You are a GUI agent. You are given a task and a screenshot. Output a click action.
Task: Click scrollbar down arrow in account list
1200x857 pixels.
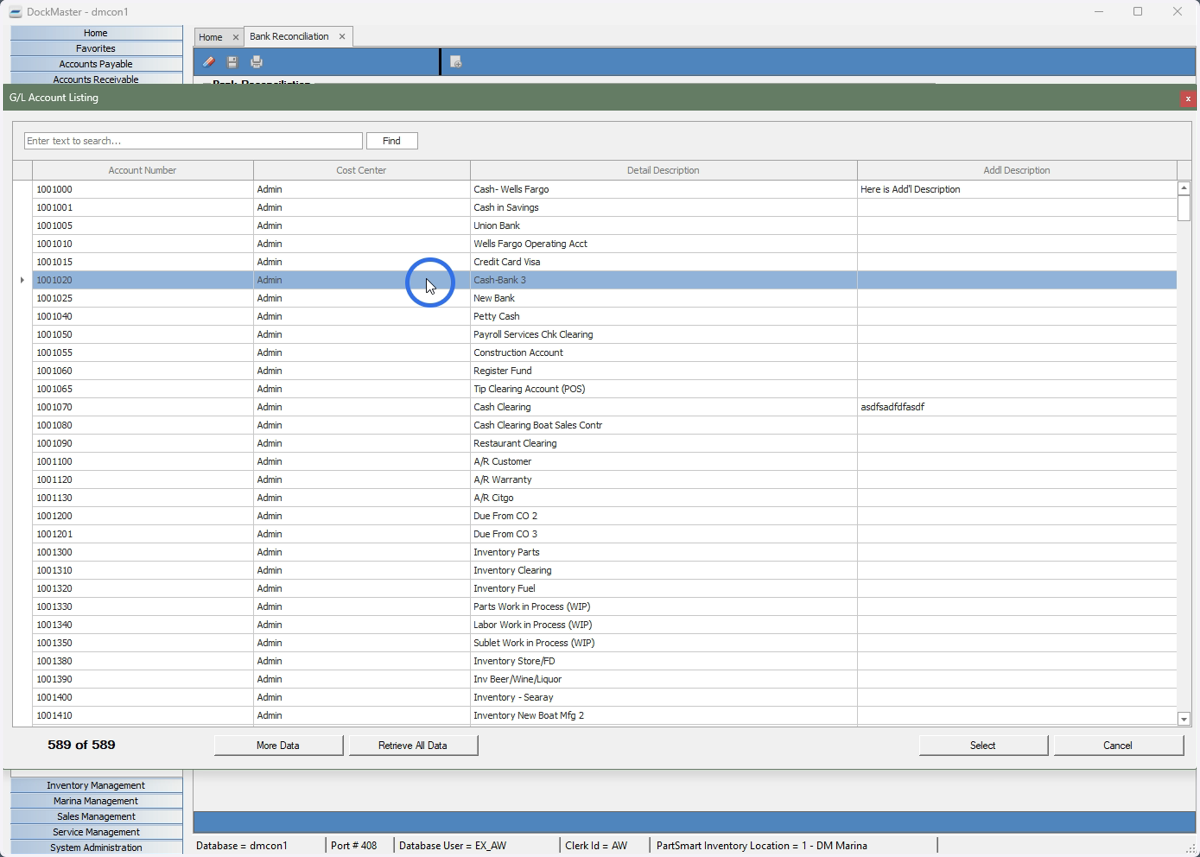pyautogui.click(x=1184, y=719)
